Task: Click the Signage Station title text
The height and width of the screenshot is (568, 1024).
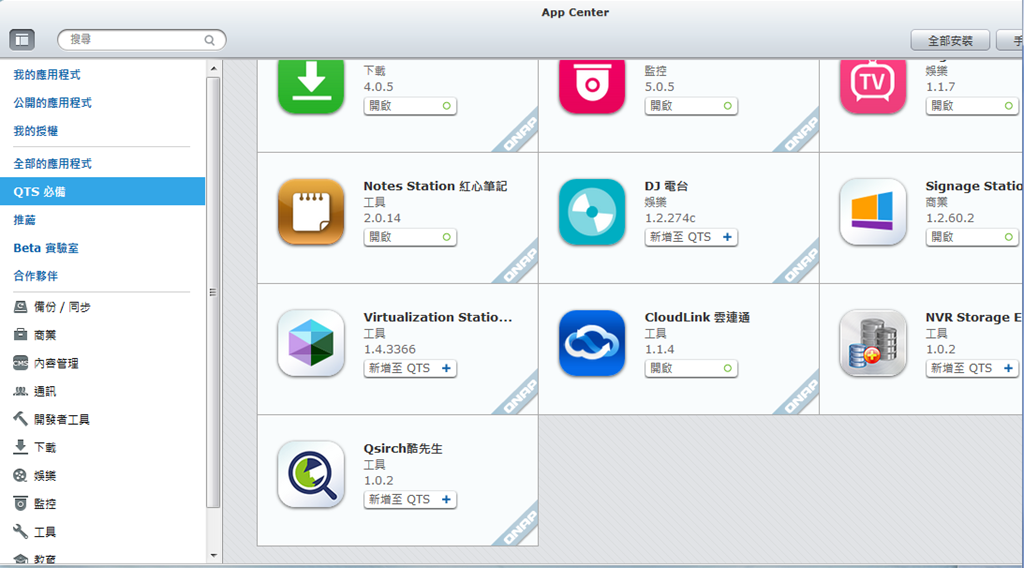Action: pyautogui.click(x=974, y=186)
